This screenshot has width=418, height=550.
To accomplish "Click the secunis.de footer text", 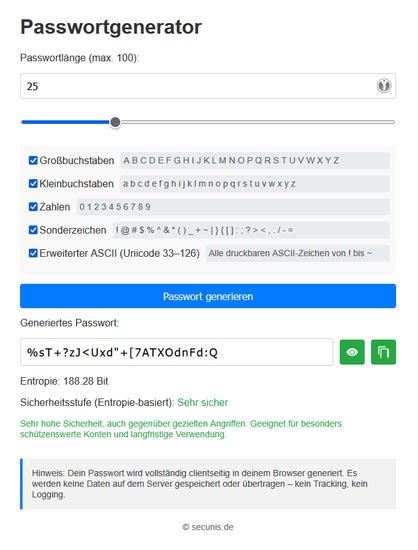I will pyautogui.click(x=208, y=527).
